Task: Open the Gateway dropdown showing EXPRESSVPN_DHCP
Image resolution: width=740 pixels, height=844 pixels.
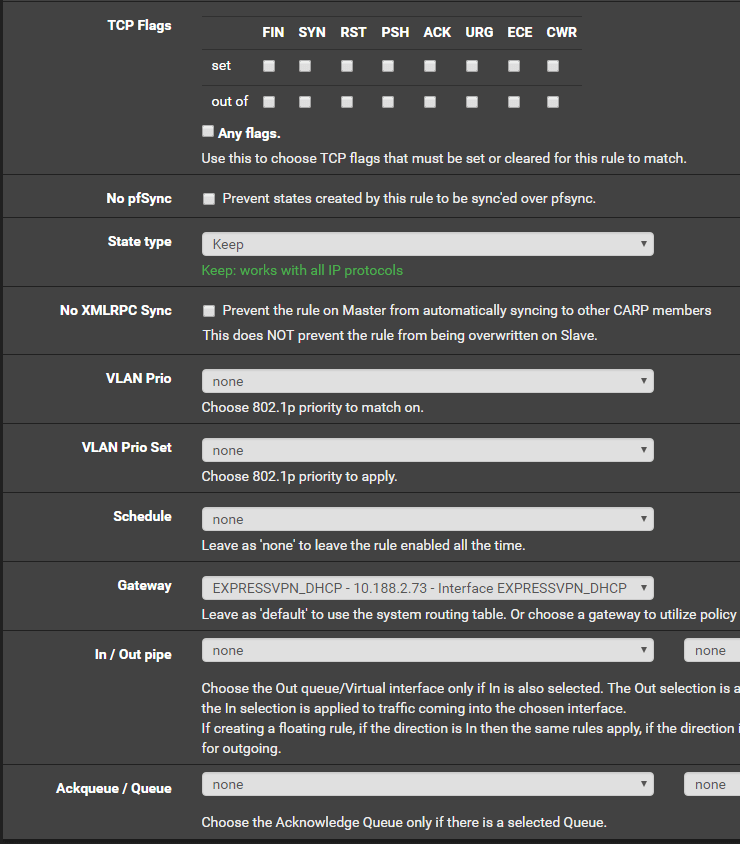Action: pyautogui.click(x=428, y=588)
